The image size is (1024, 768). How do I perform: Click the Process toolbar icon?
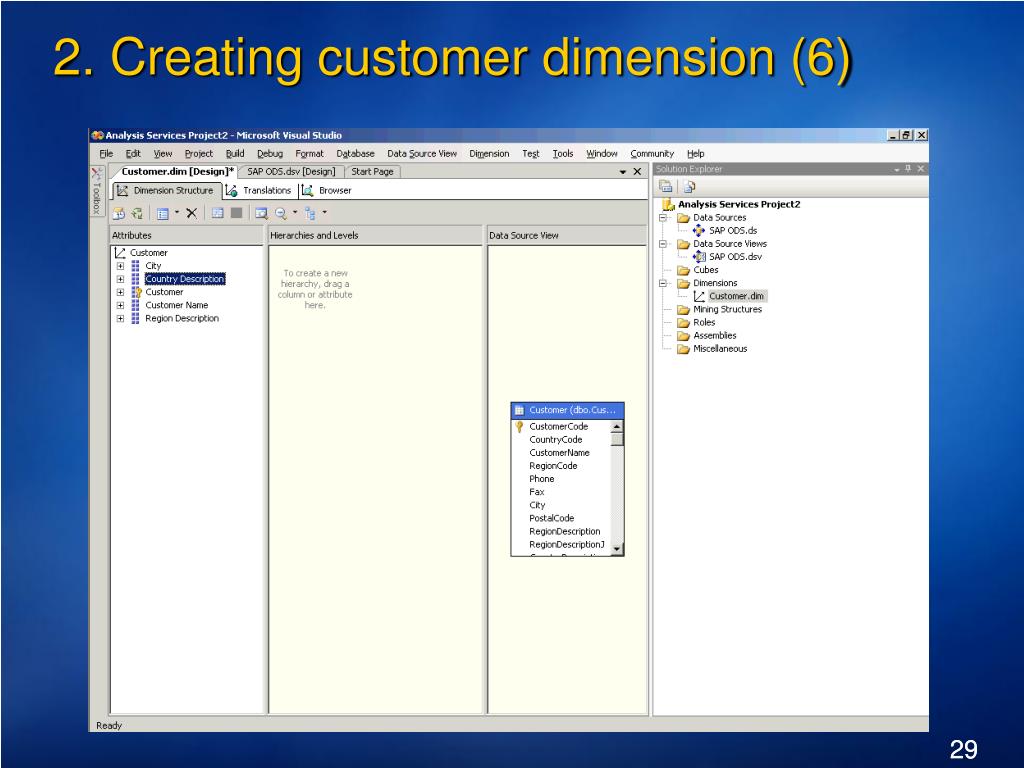119,213
